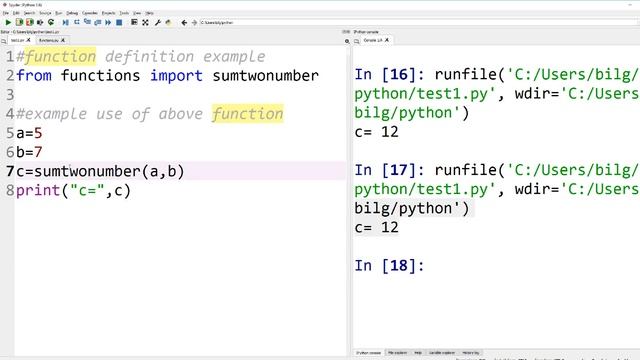This screenshot has height=360, width=640.
Task: Click Re-run last script icon
Action: [51, 22]
